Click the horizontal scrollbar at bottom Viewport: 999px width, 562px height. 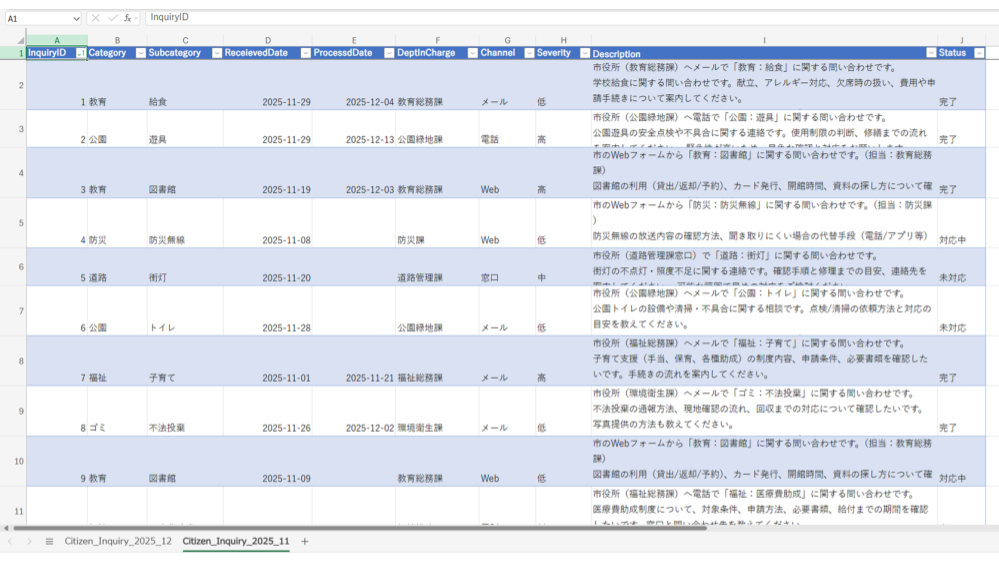tap(300, 527)
